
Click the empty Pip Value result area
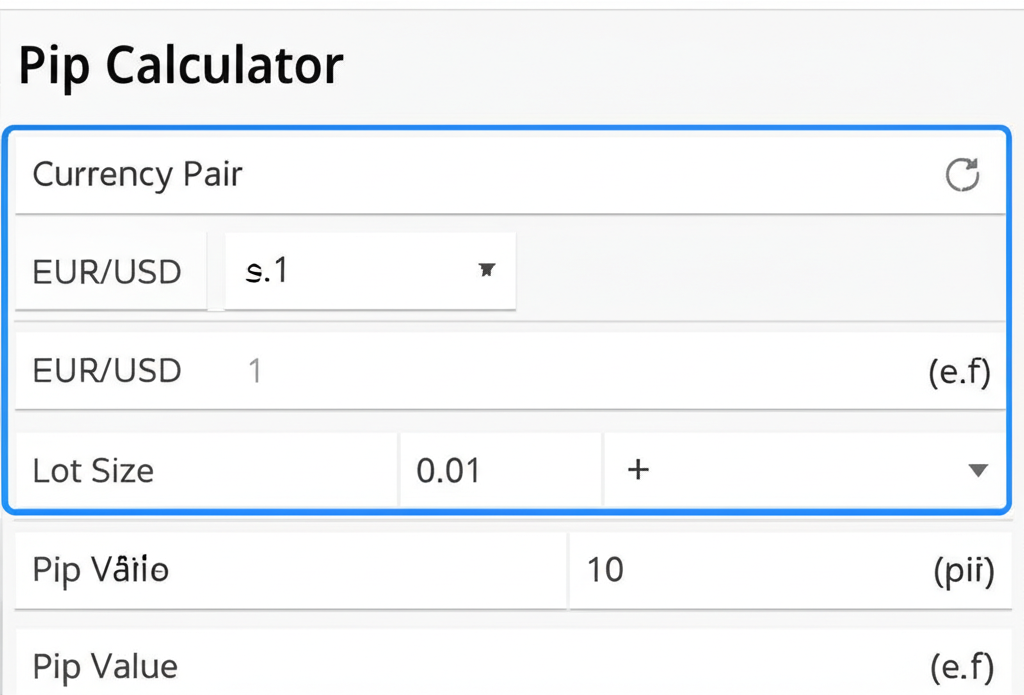coord(550,666)
